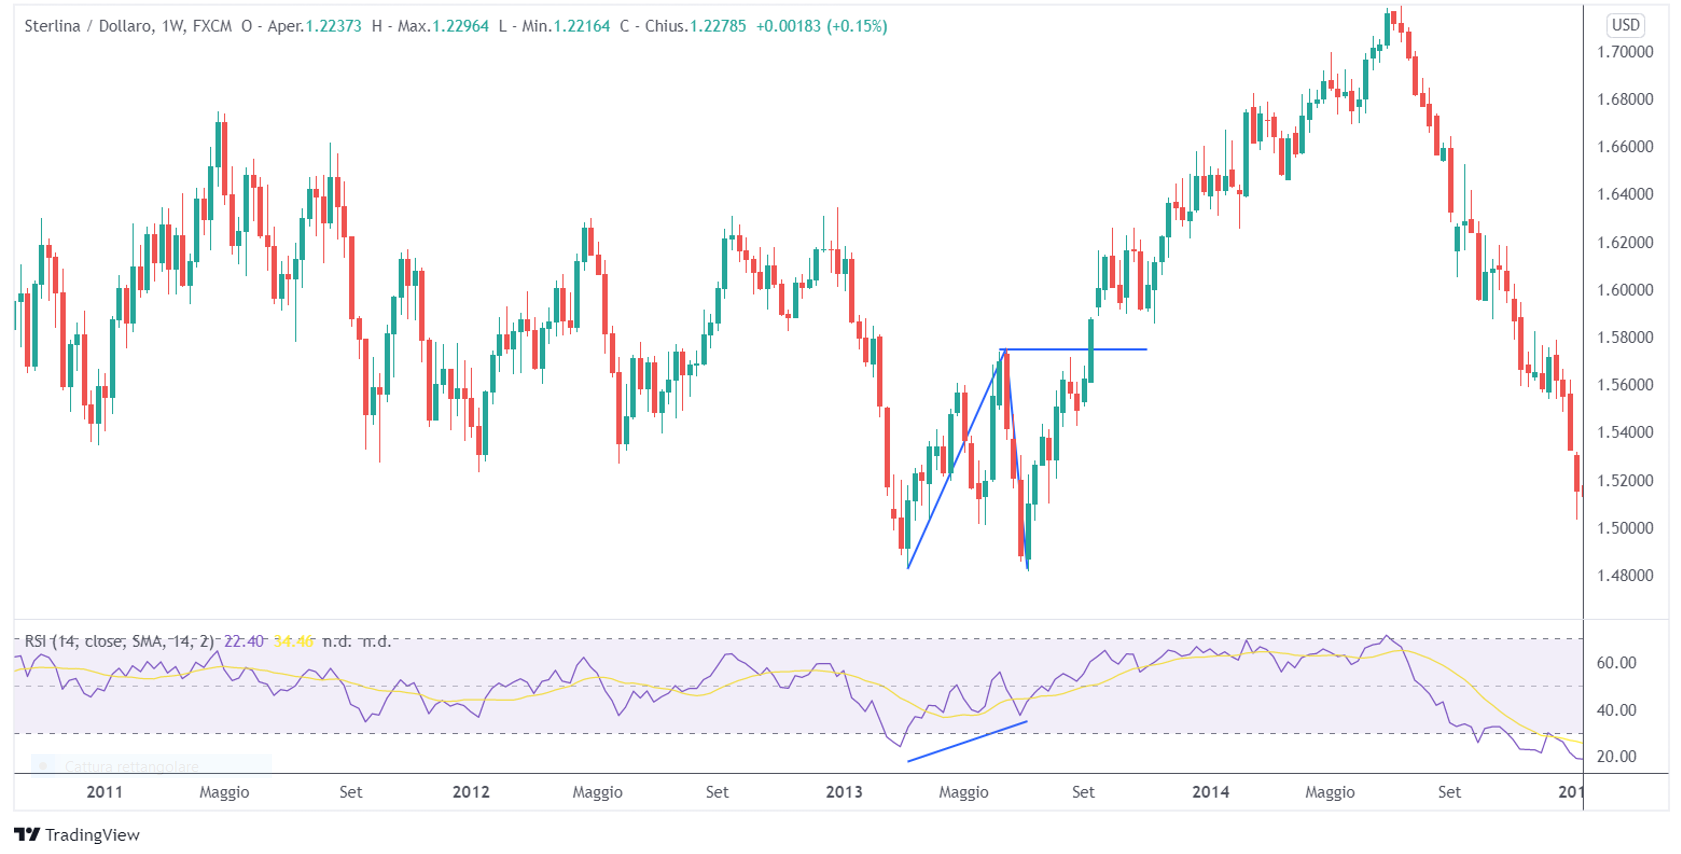Viewport: 1681px width, 854px height.
Task: Click the 20.00 RSI scale label
Action: [1616, 756]
